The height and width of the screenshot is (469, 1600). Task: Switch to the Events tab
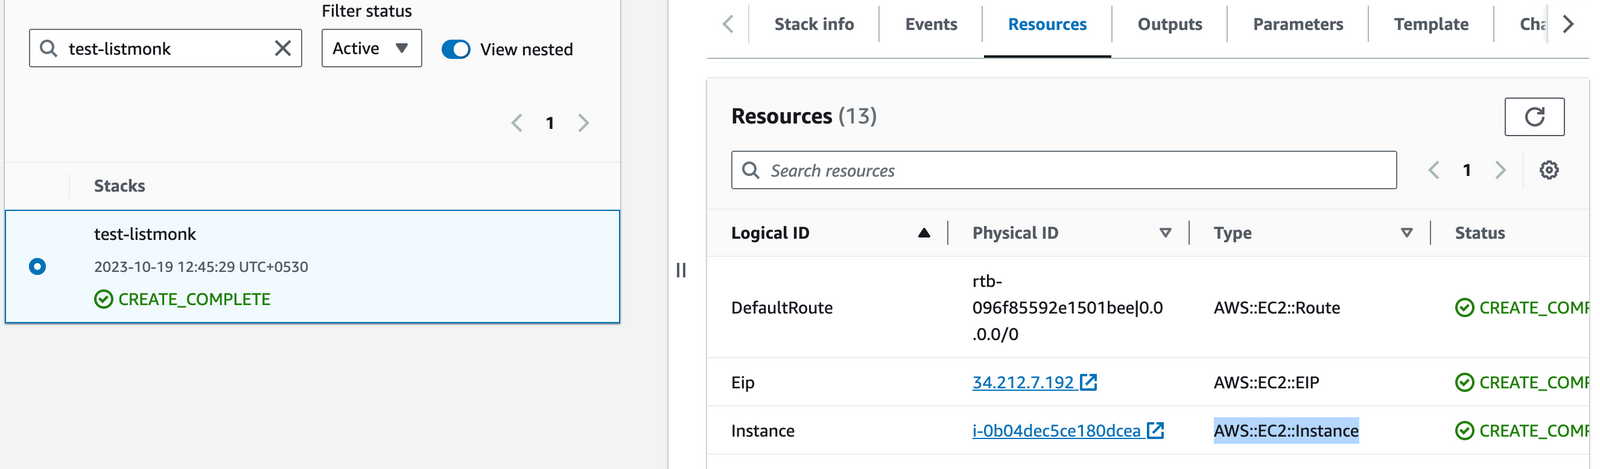tap(931, 24)
